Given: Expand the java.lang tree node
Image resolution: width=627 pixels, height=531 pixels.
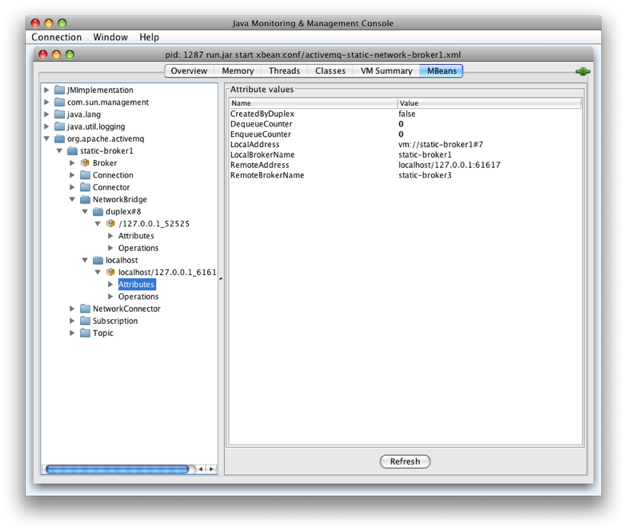Looking at the screenshot, I should coord(46,114).
